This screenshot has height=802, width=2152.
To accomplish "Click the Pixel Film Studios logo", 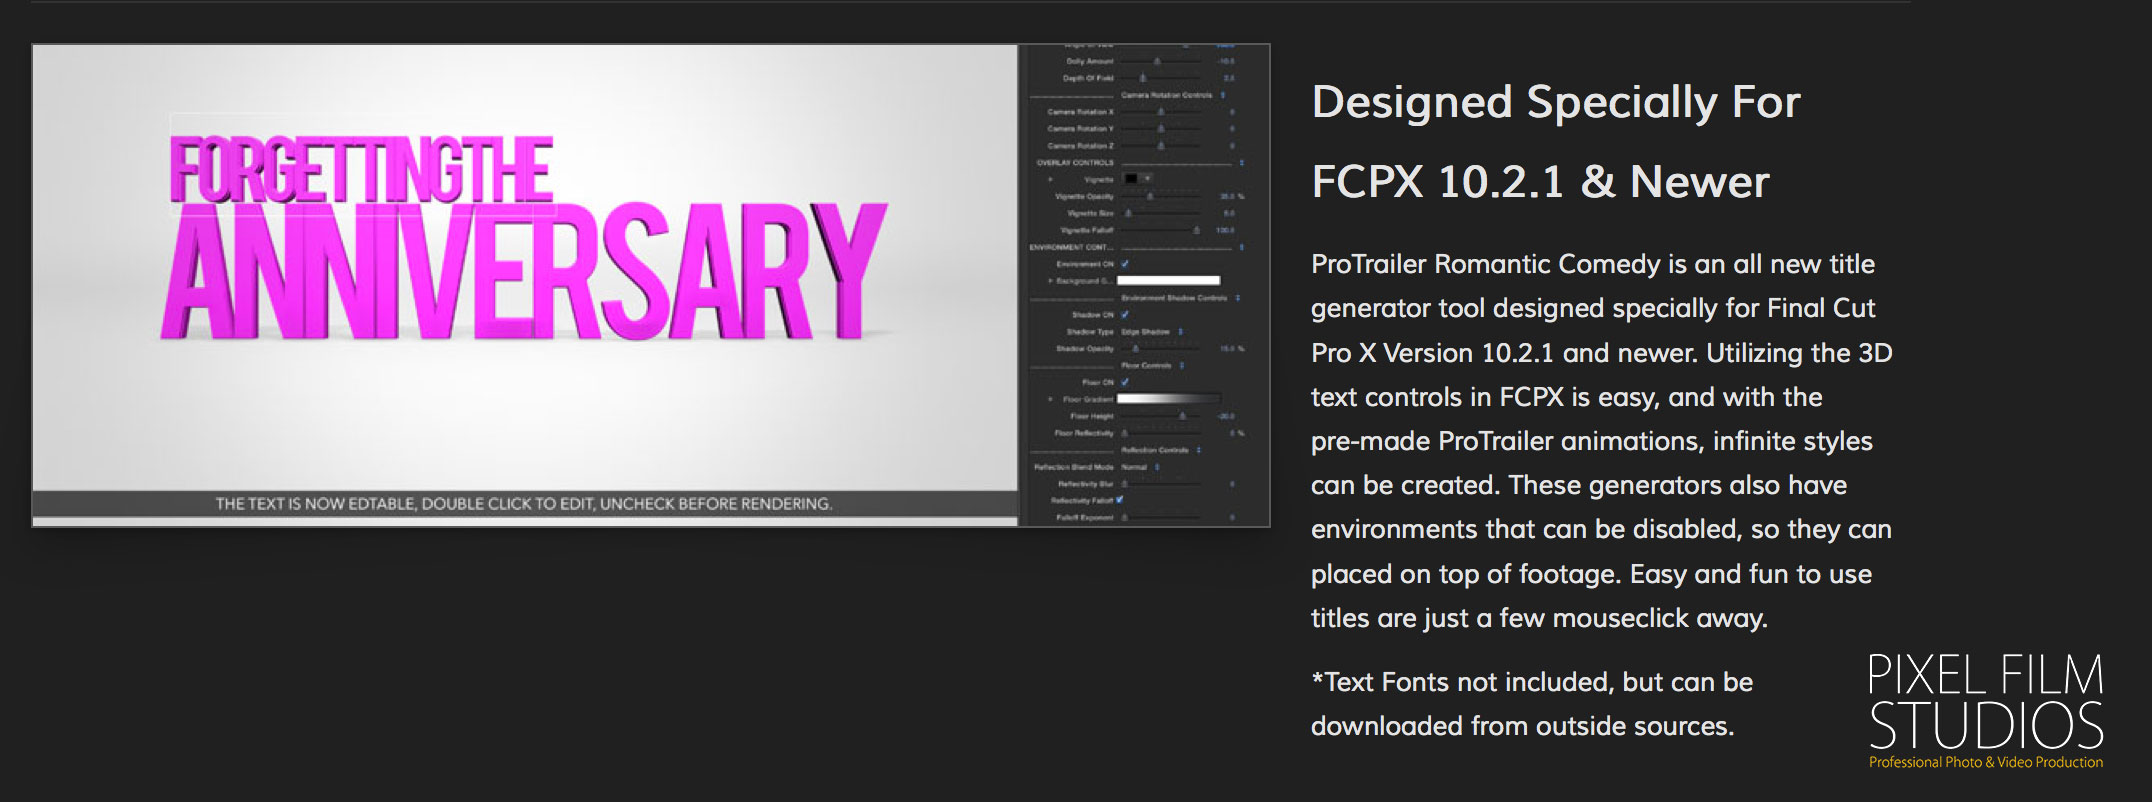I will (x=1986, y=710).
